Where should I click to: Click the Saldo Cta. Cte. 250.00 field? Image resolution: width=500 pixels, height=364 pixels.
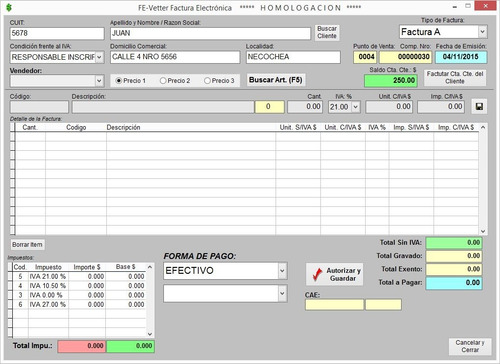pyautogui.click(x=391, y=81)
